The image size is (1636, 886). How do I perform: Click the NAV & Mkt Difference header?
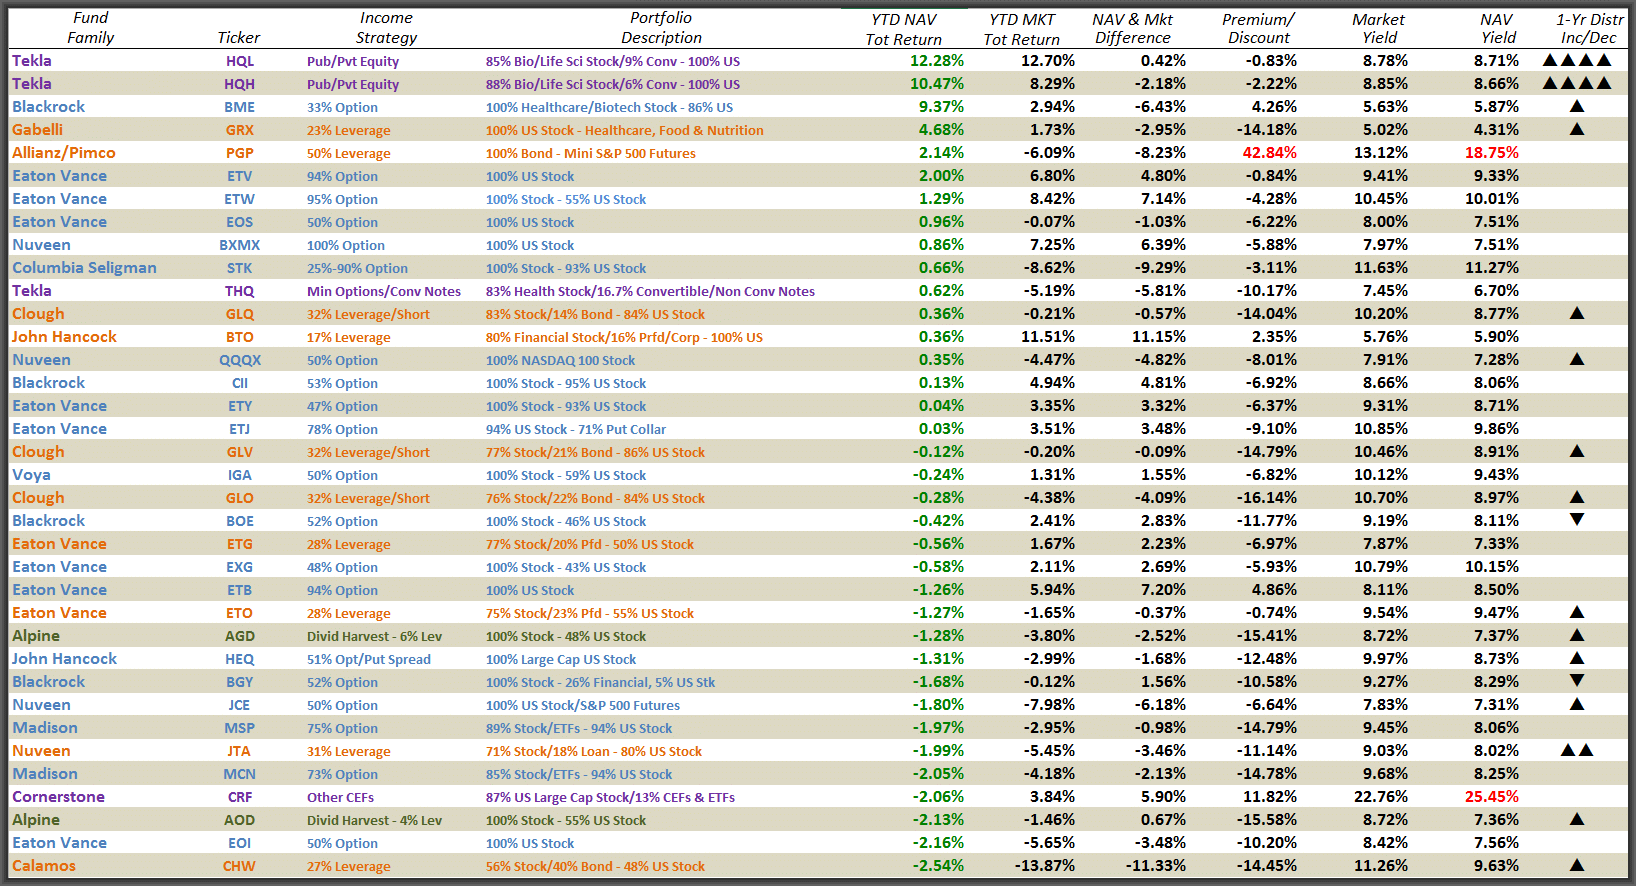[1133, 29]
